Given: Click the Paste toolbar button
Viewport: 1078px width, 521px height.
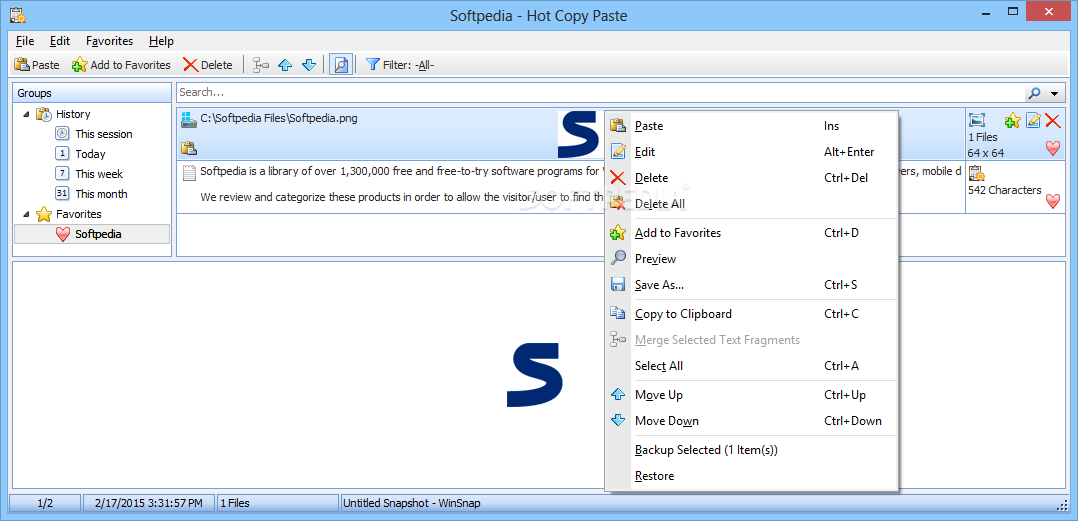Looking at the screenshot, I should pos(37,65).
